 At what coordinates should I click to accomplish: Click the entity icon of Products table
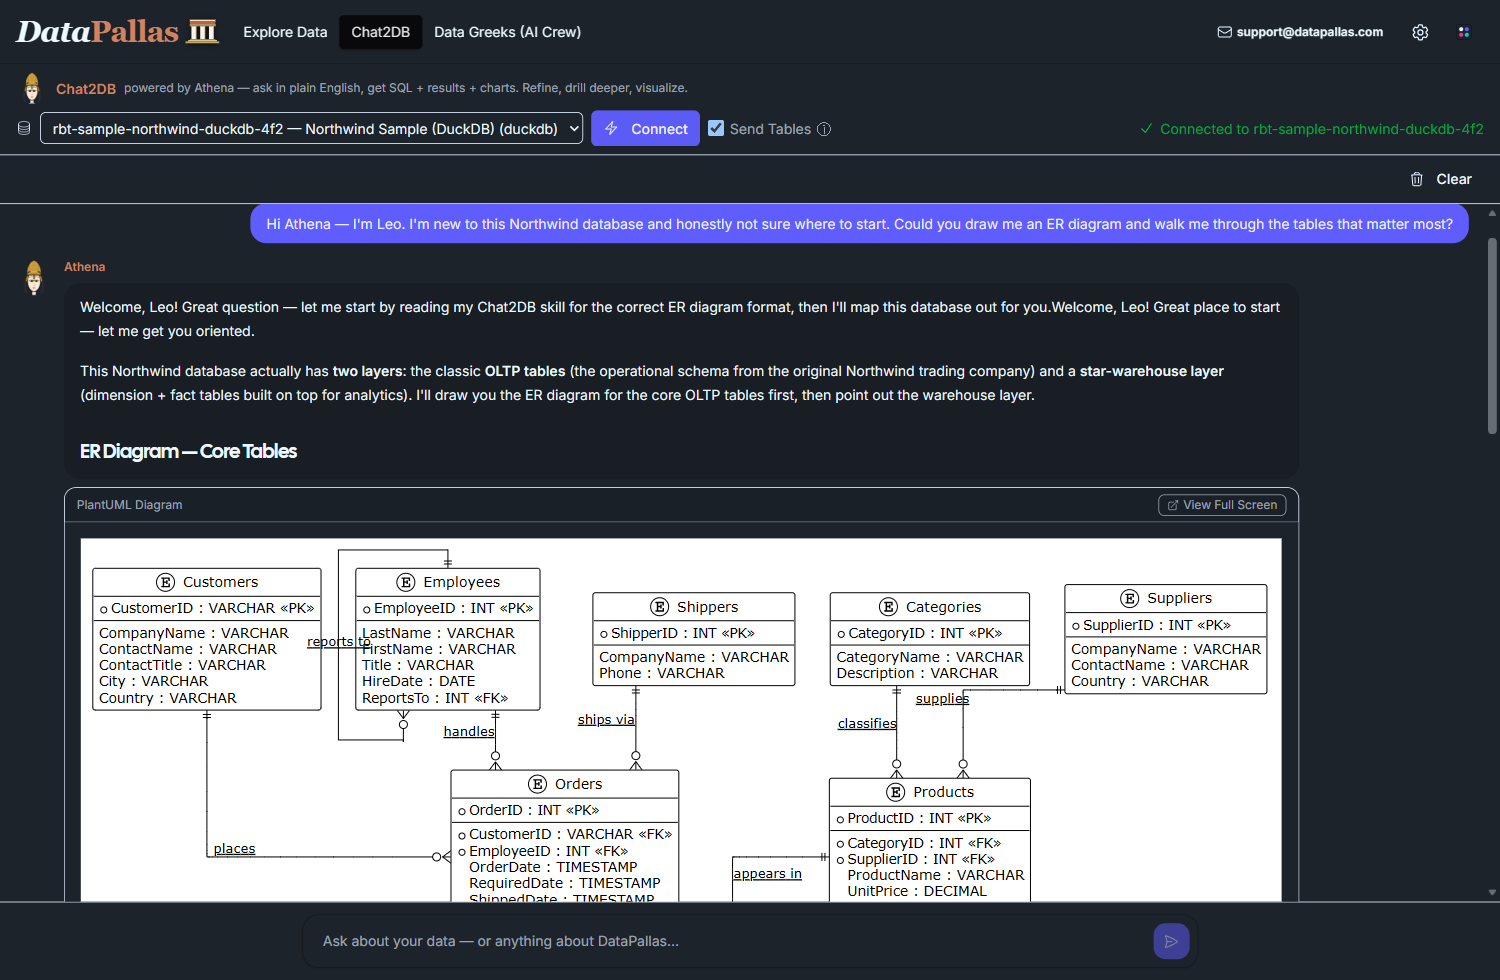point(896,792)
